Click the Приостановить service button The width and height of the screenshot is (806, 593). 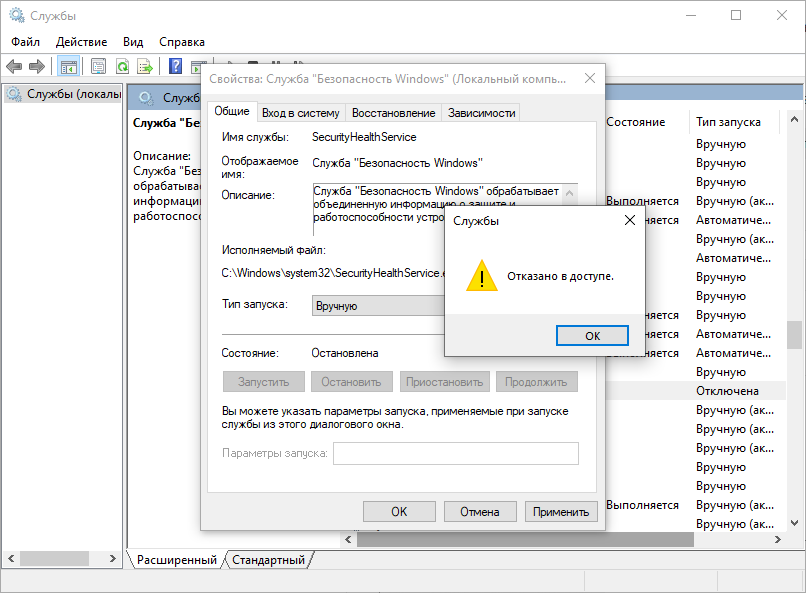pos(445,382)
